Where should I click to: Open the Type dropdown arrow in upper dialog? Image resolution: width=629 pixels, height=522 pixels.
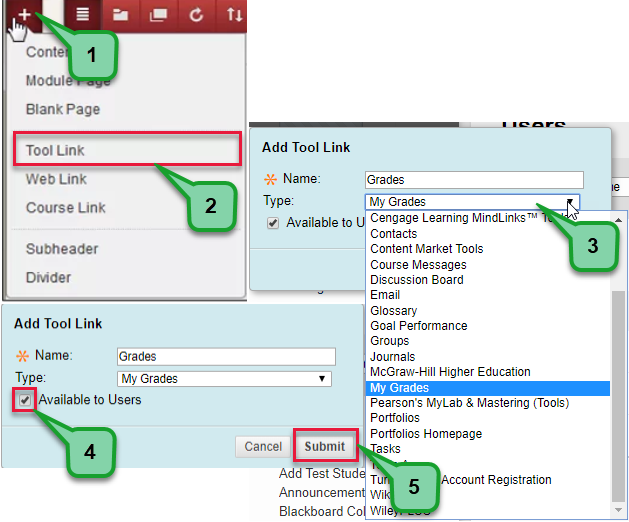[x=570, y=202]
